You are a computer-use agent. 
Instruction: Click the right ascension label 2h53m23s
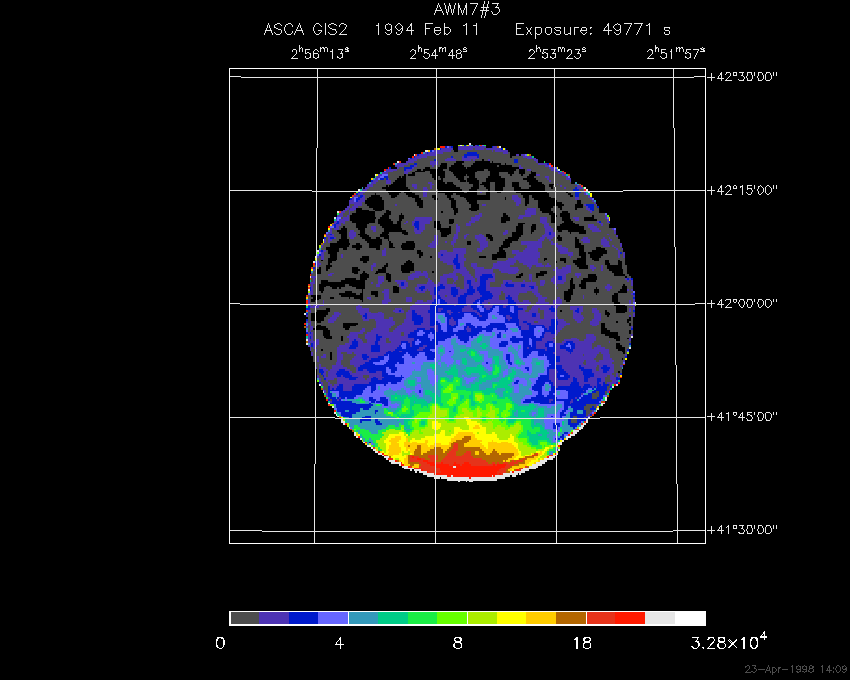557,53
